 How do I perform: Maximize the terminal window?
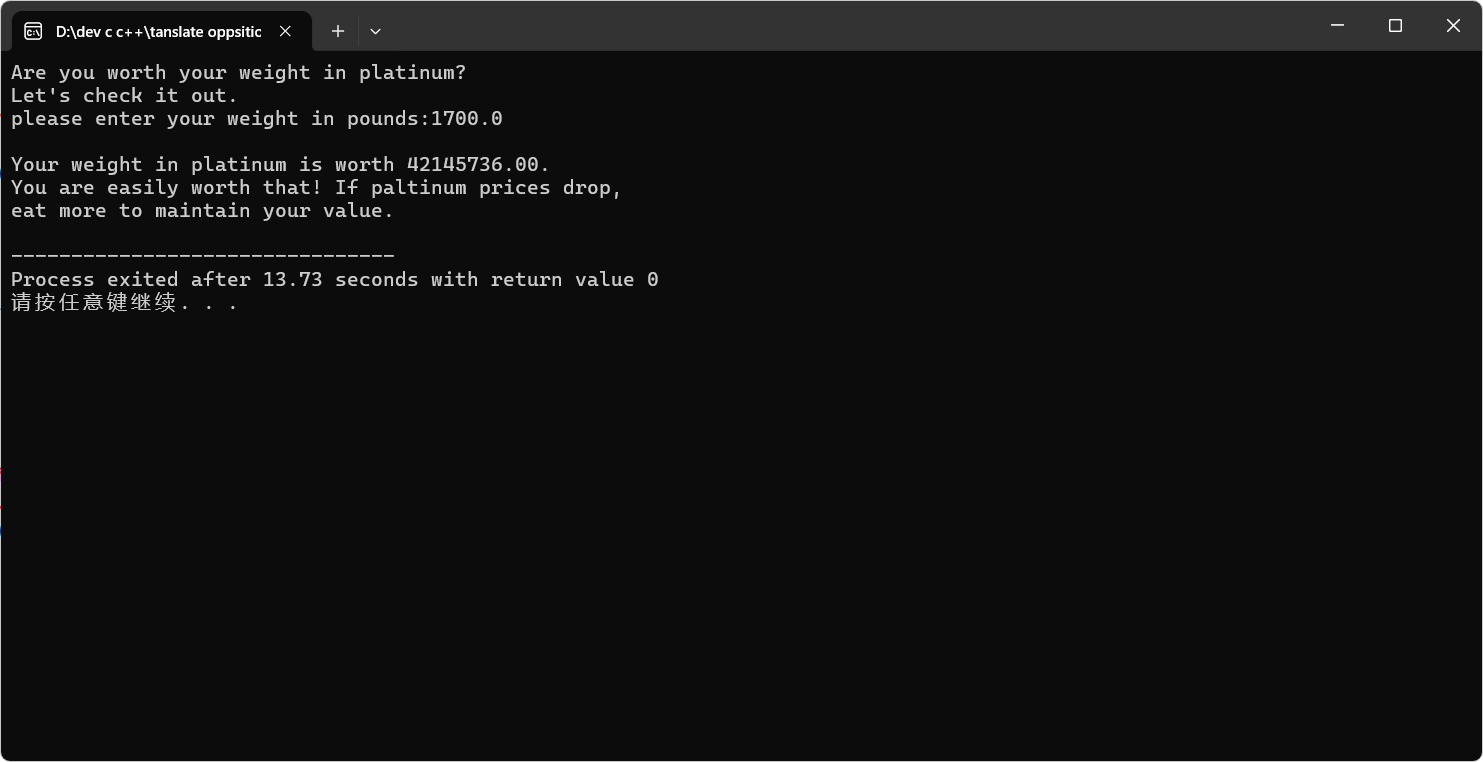point(1395,26)
